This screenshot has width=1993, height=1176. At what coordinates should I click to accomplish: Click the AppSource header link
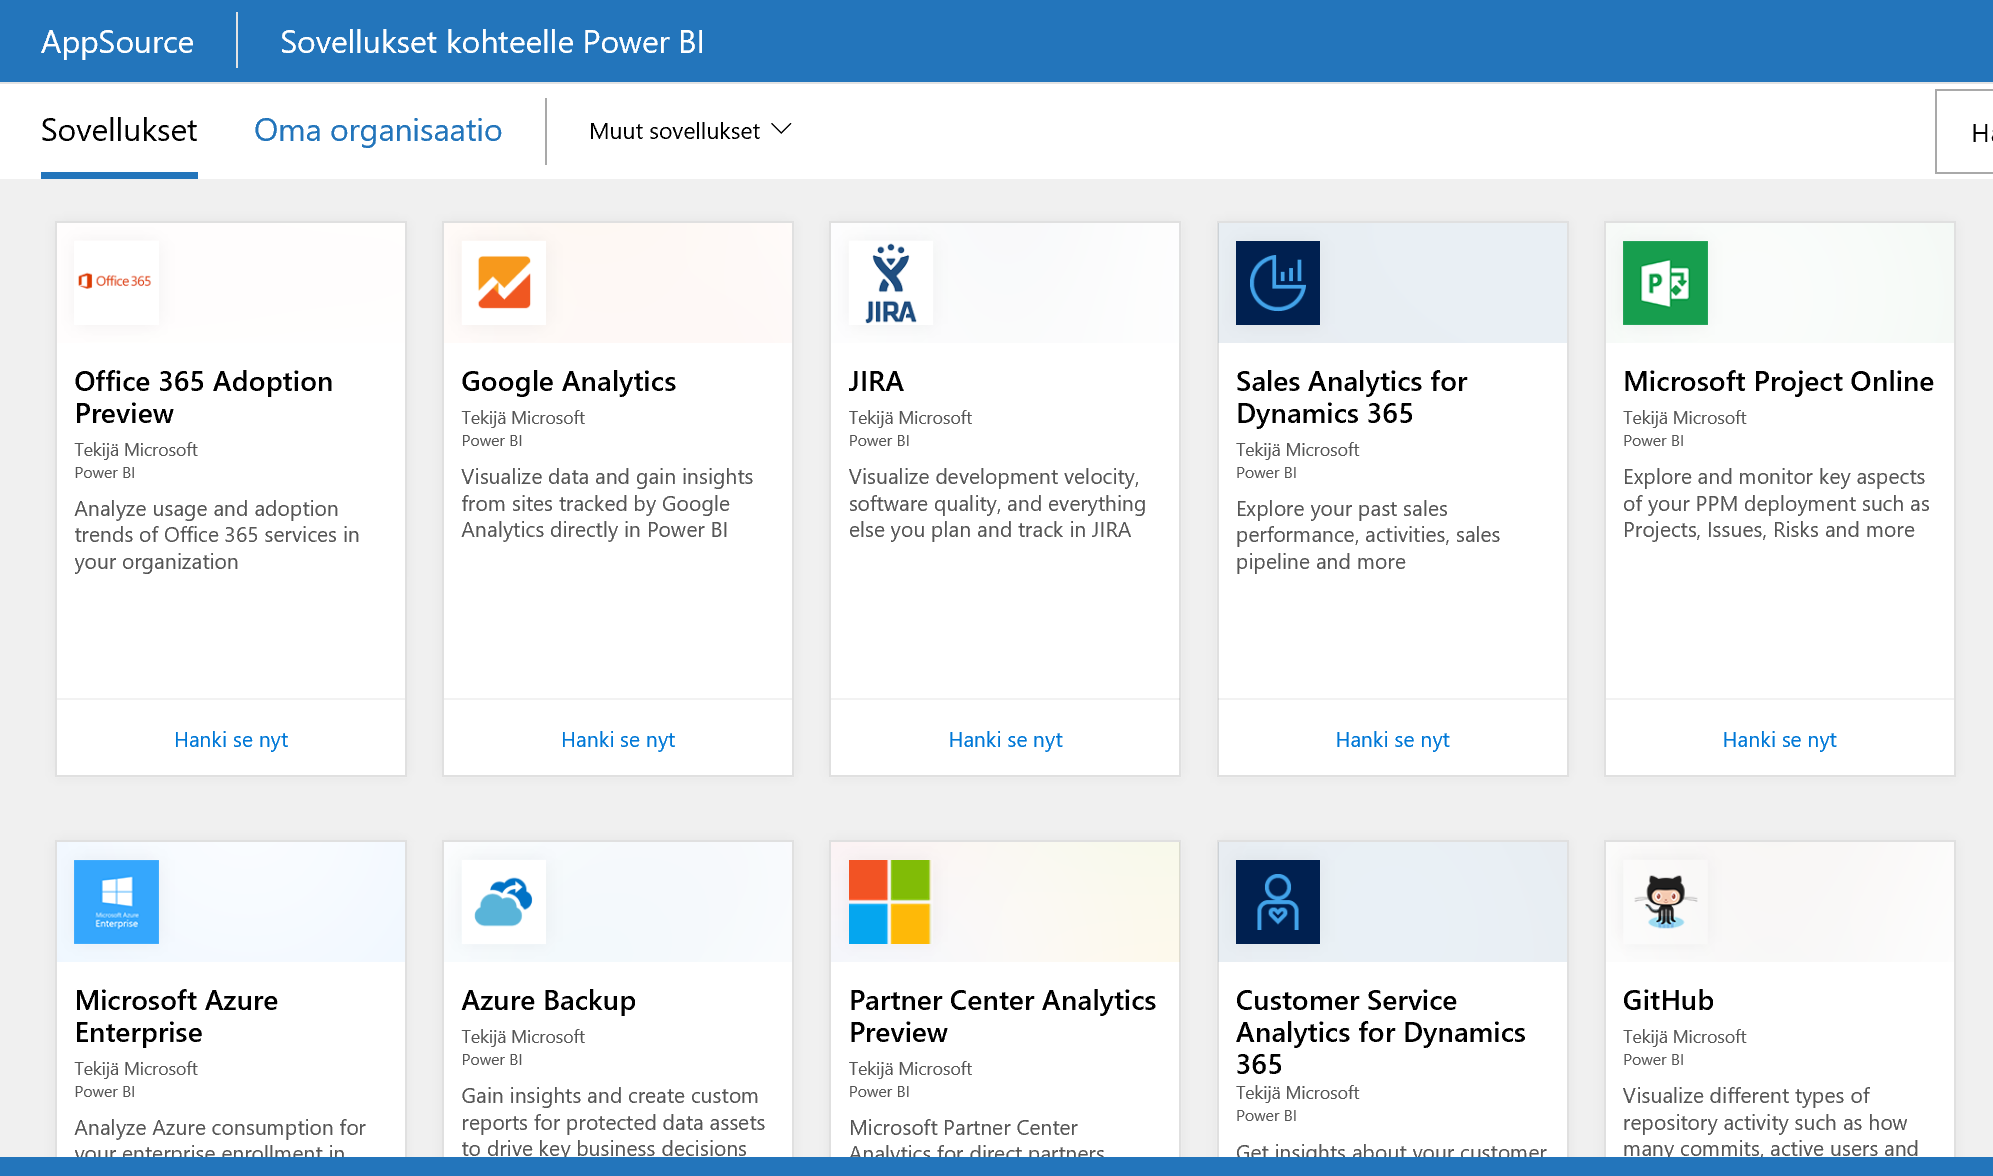click(x=117, y=41)
